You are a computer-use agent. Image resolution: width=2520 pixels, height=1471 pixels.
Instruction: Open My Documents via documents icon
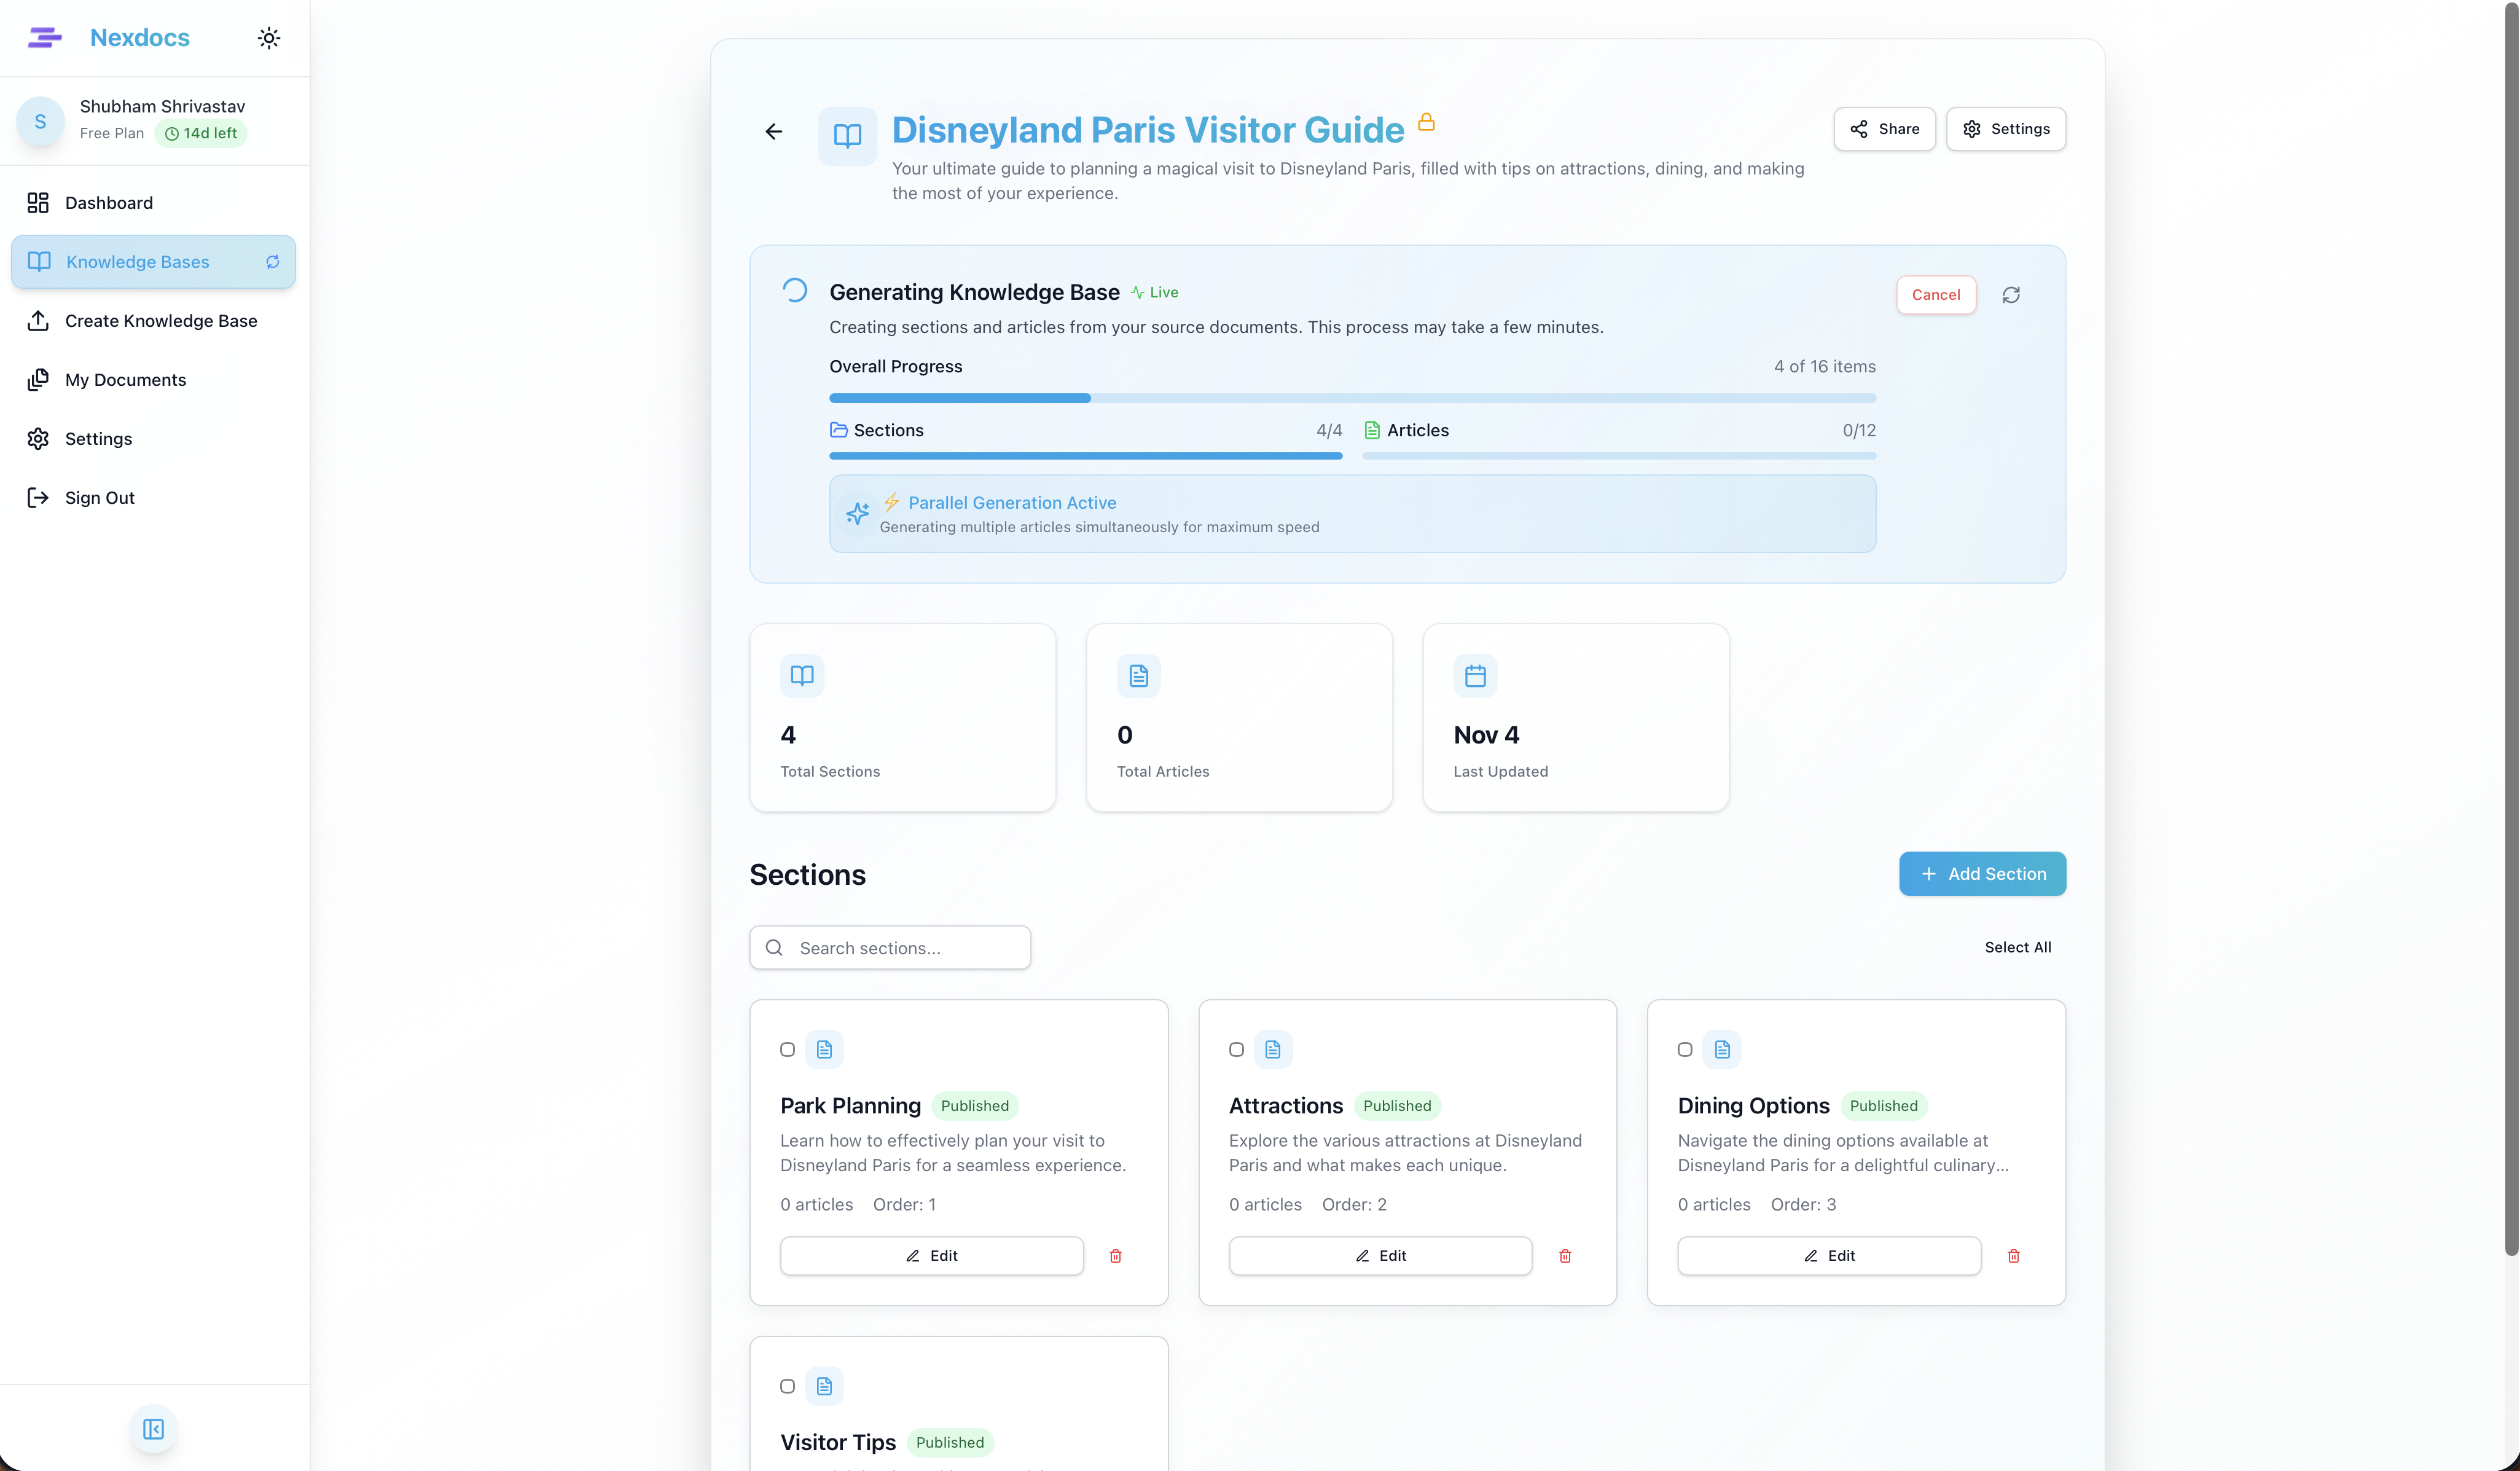tap(39, 379)
